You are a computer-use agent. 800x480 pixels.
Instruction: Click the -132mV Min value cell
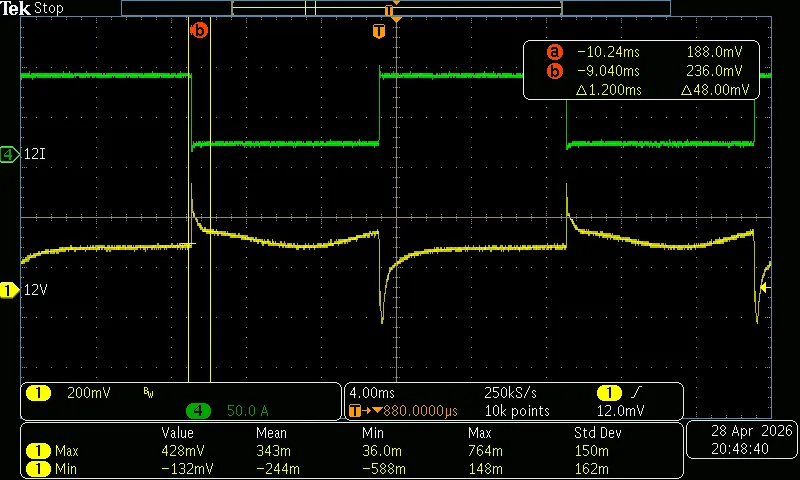point(187,468)
